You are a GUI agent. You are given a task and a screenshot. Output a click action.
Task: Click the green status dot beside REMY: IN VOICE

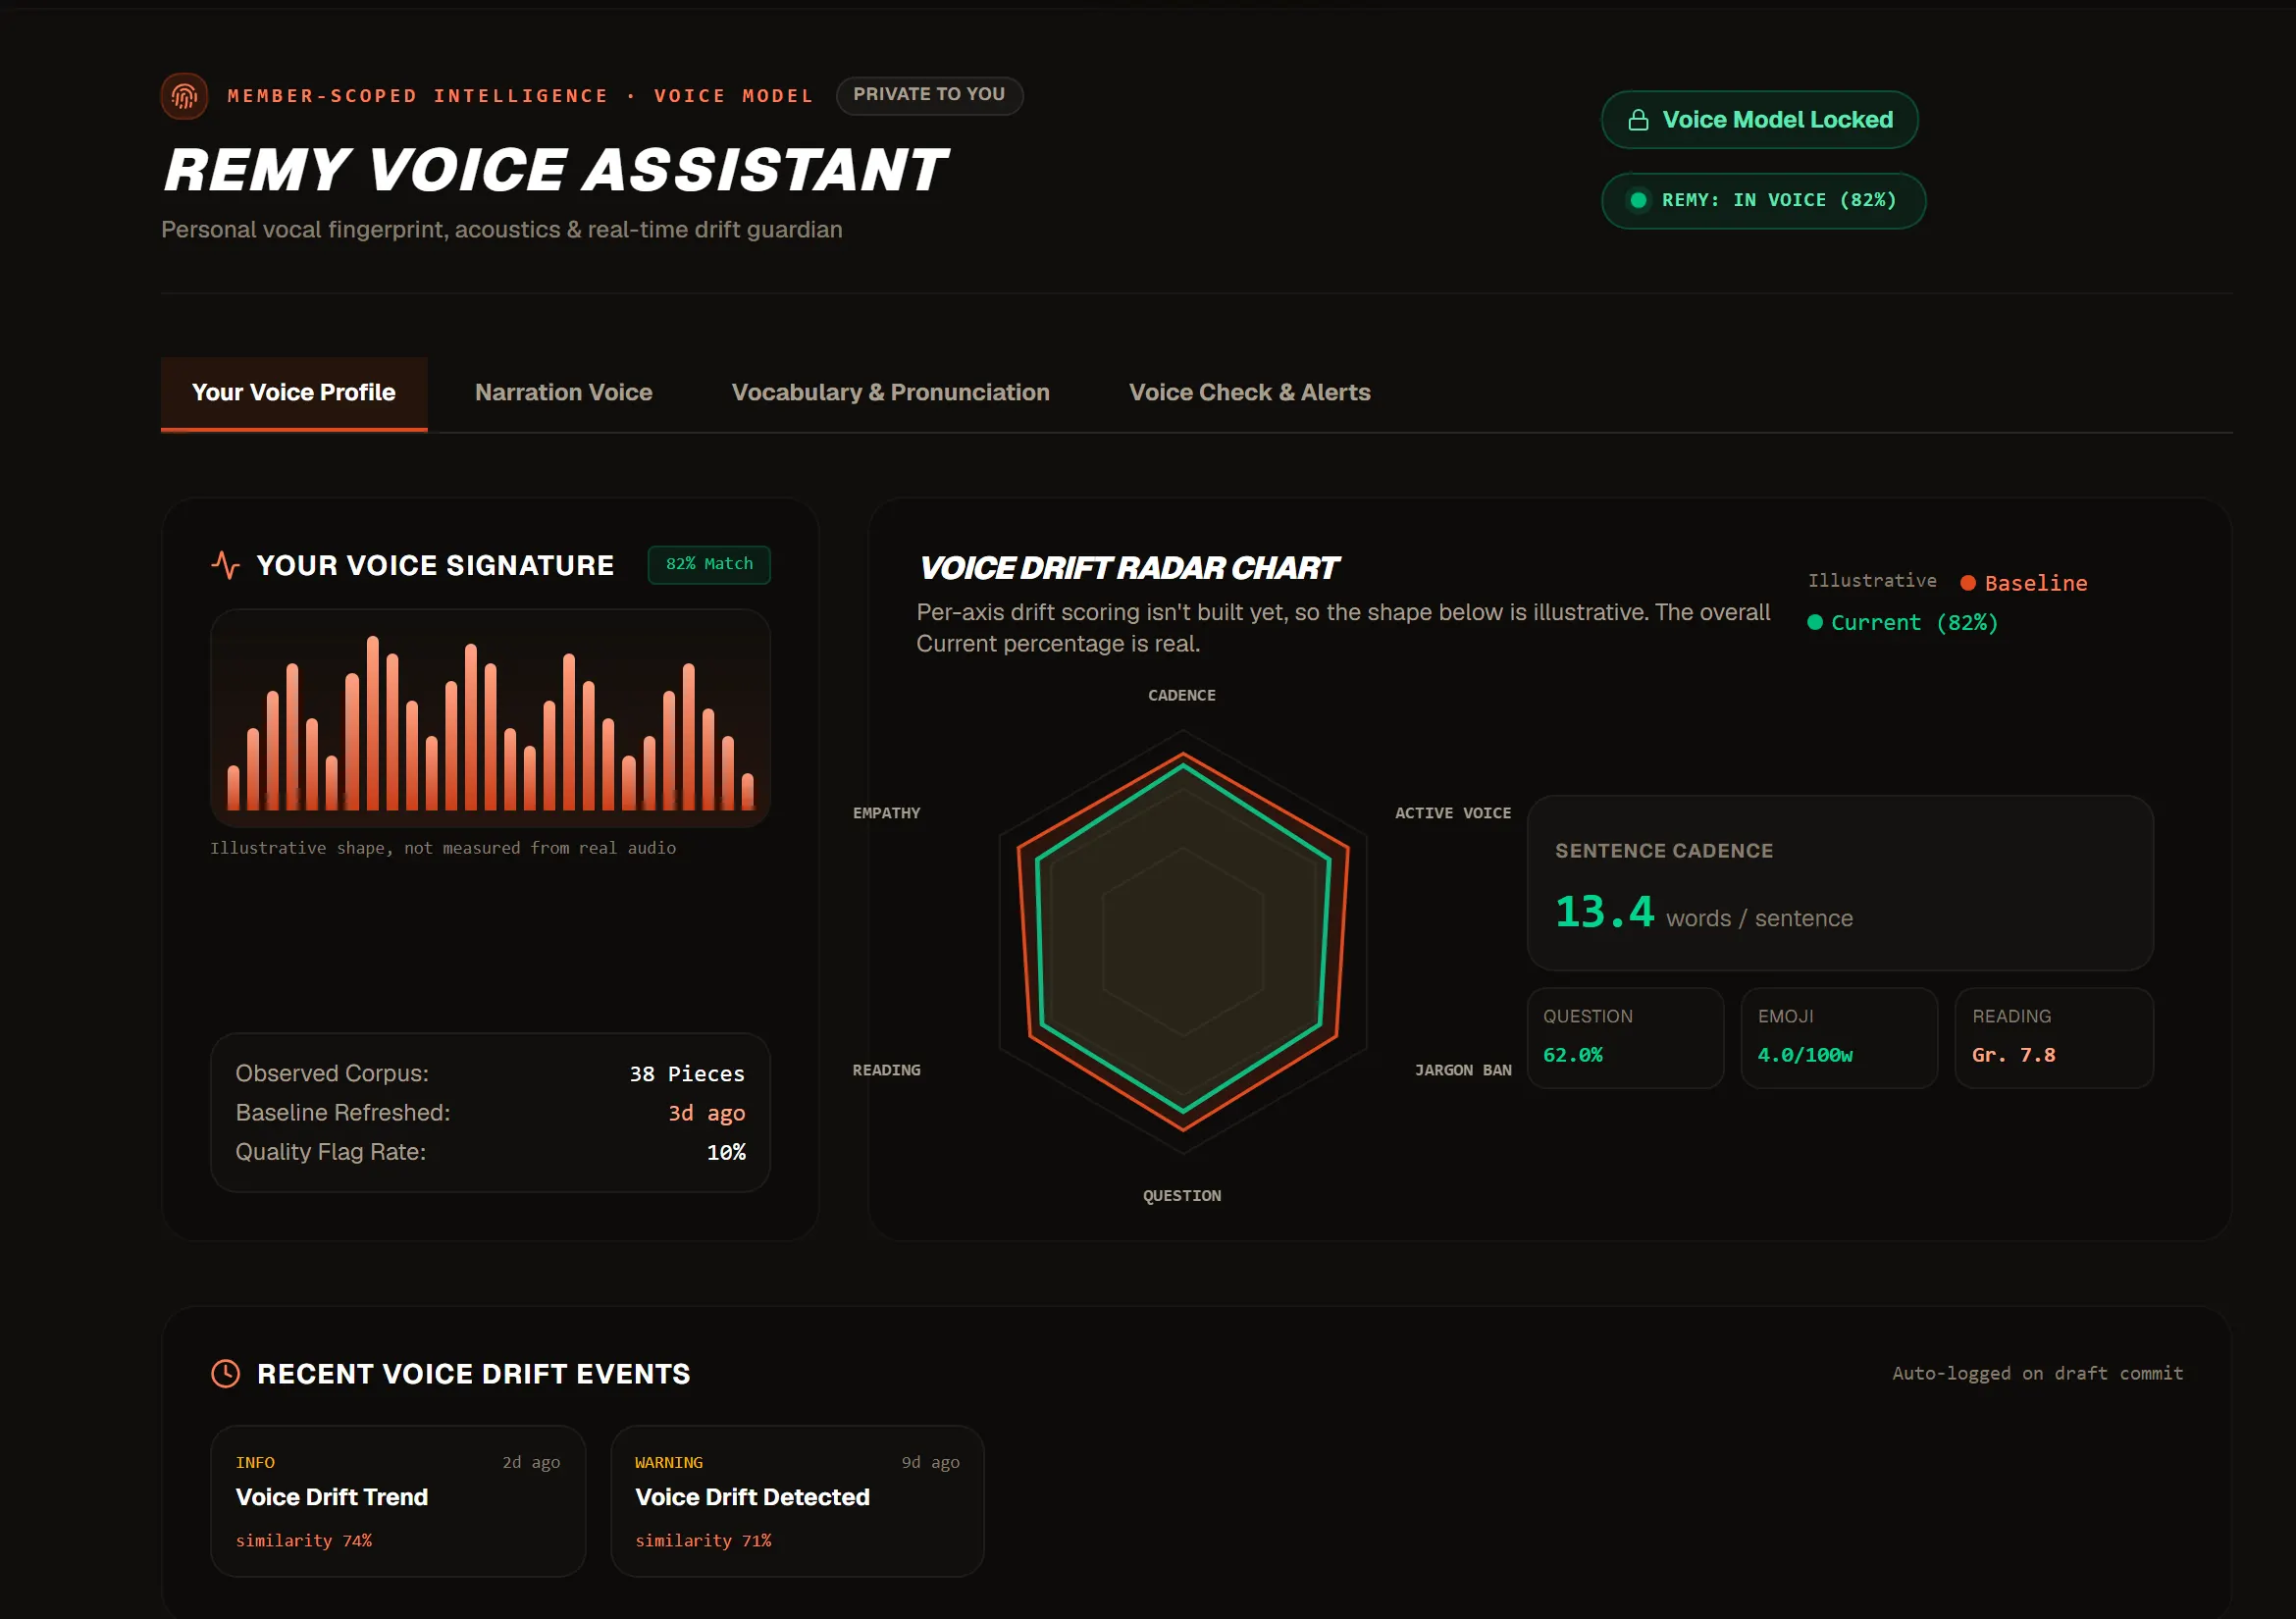click(1638, 200)
